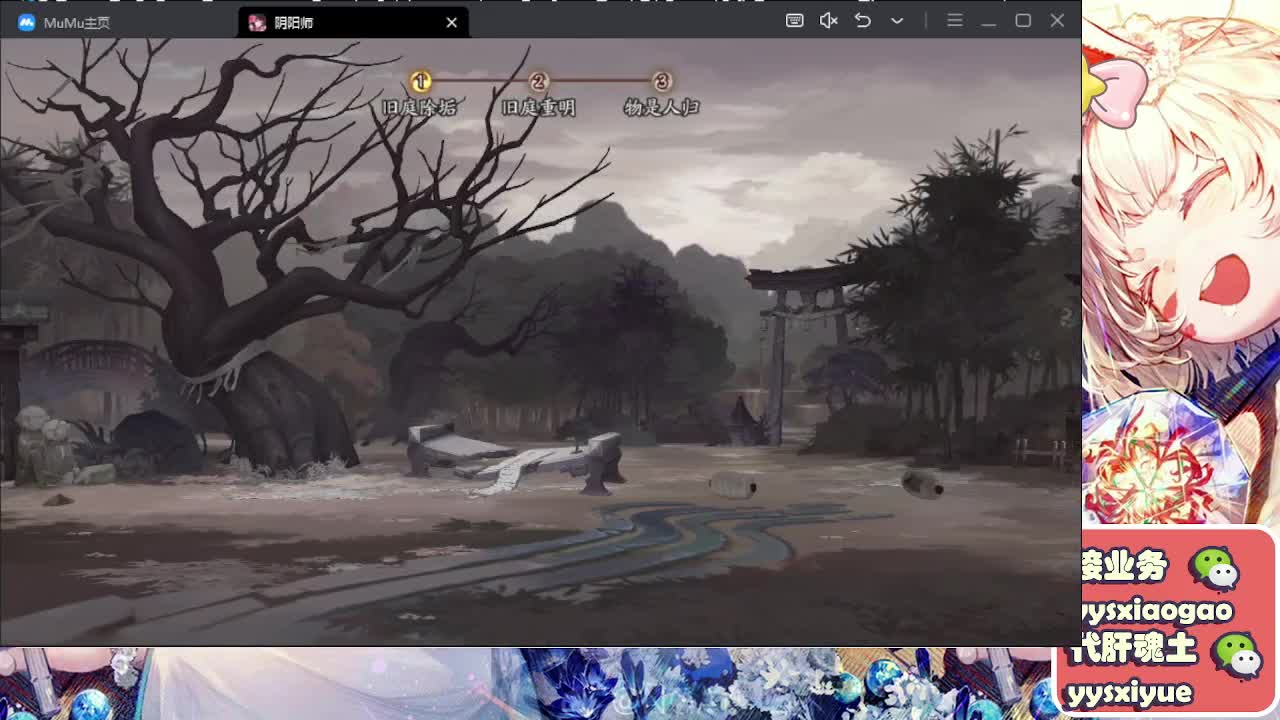Image resolution: width=1280 pixels, height=720 pixels.
Task: Close the 阴阳师 game tab
Action: click(x=451, y=22)
